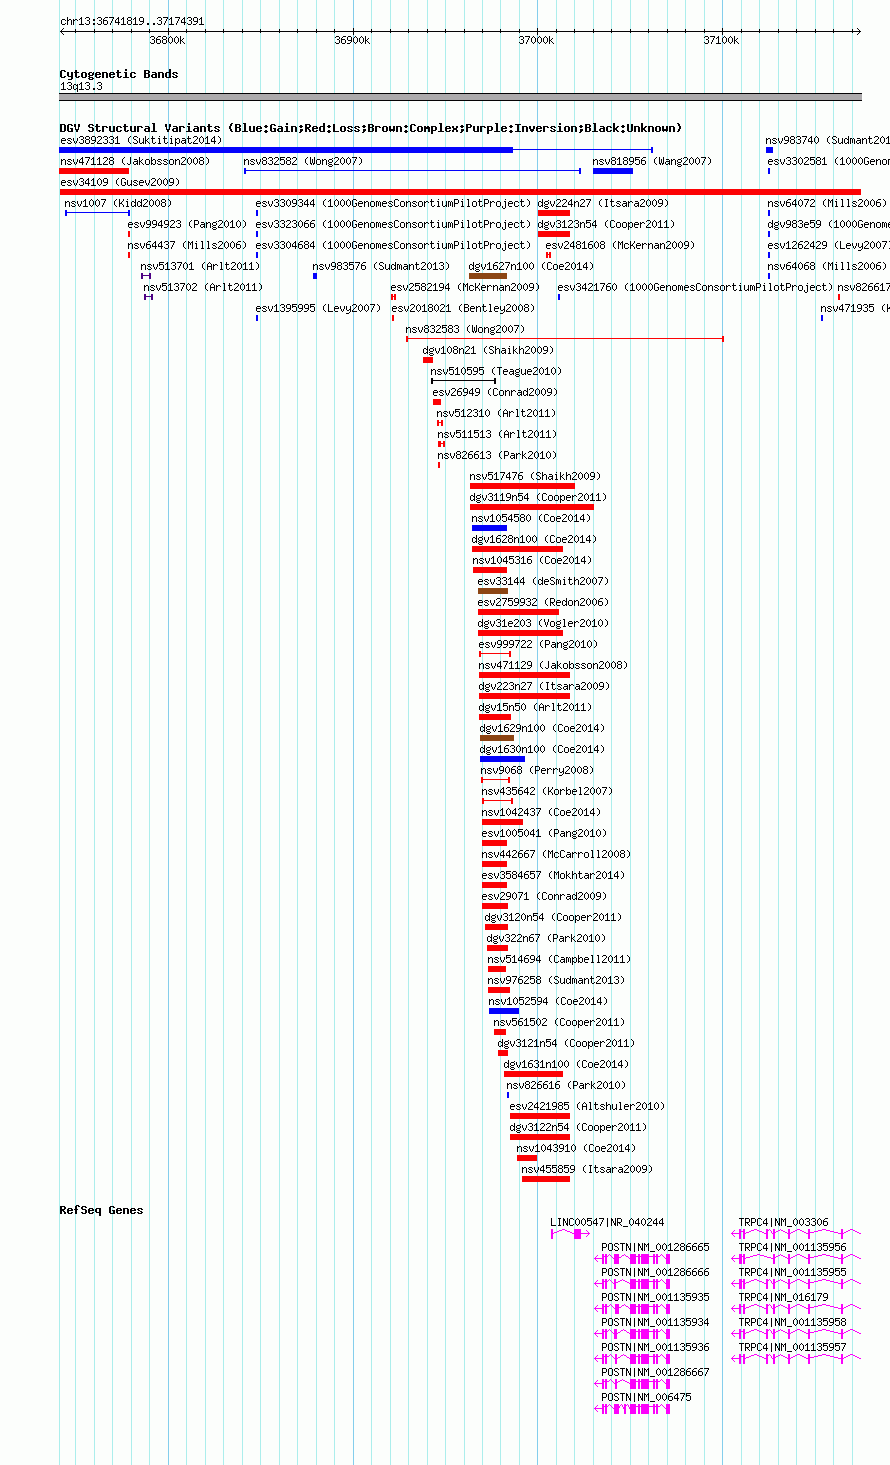Click nsv513702 (Arlt2011) label
Image resolution: width=890 pixels, height=1465 pixels.
[203, 288]
